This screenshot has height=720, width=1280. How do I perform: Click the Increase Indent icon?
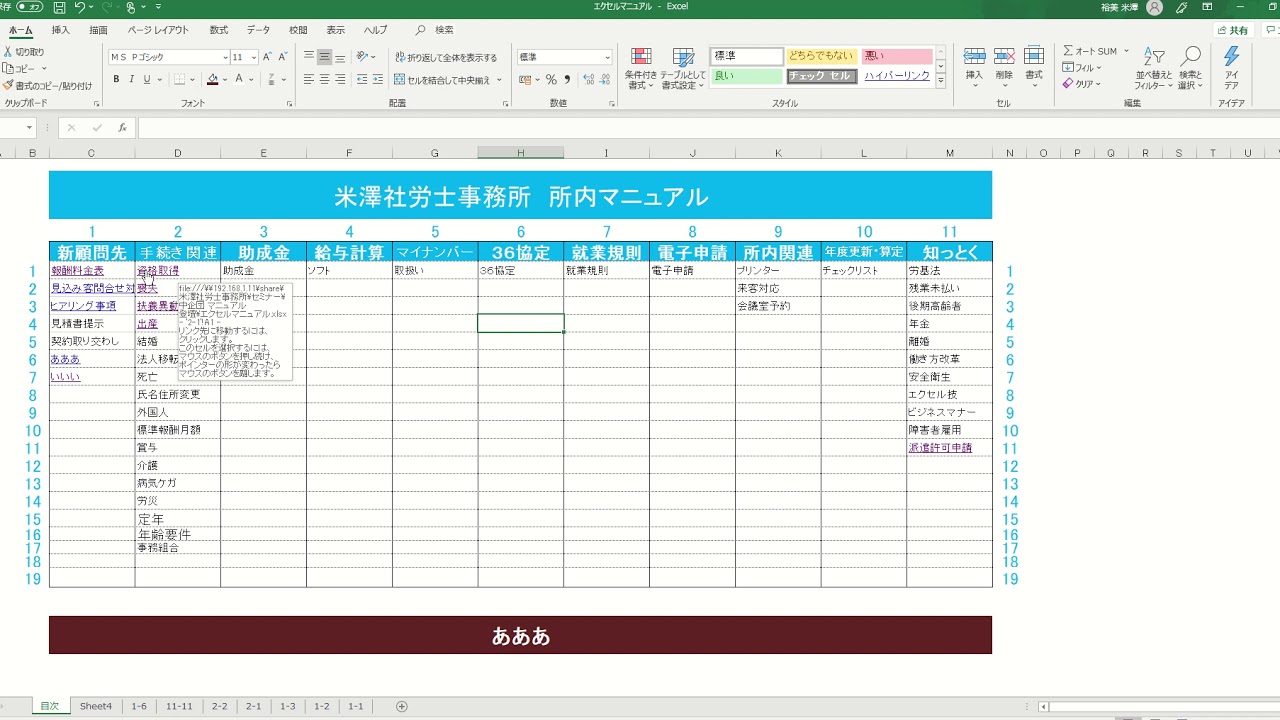coord(377,80)
